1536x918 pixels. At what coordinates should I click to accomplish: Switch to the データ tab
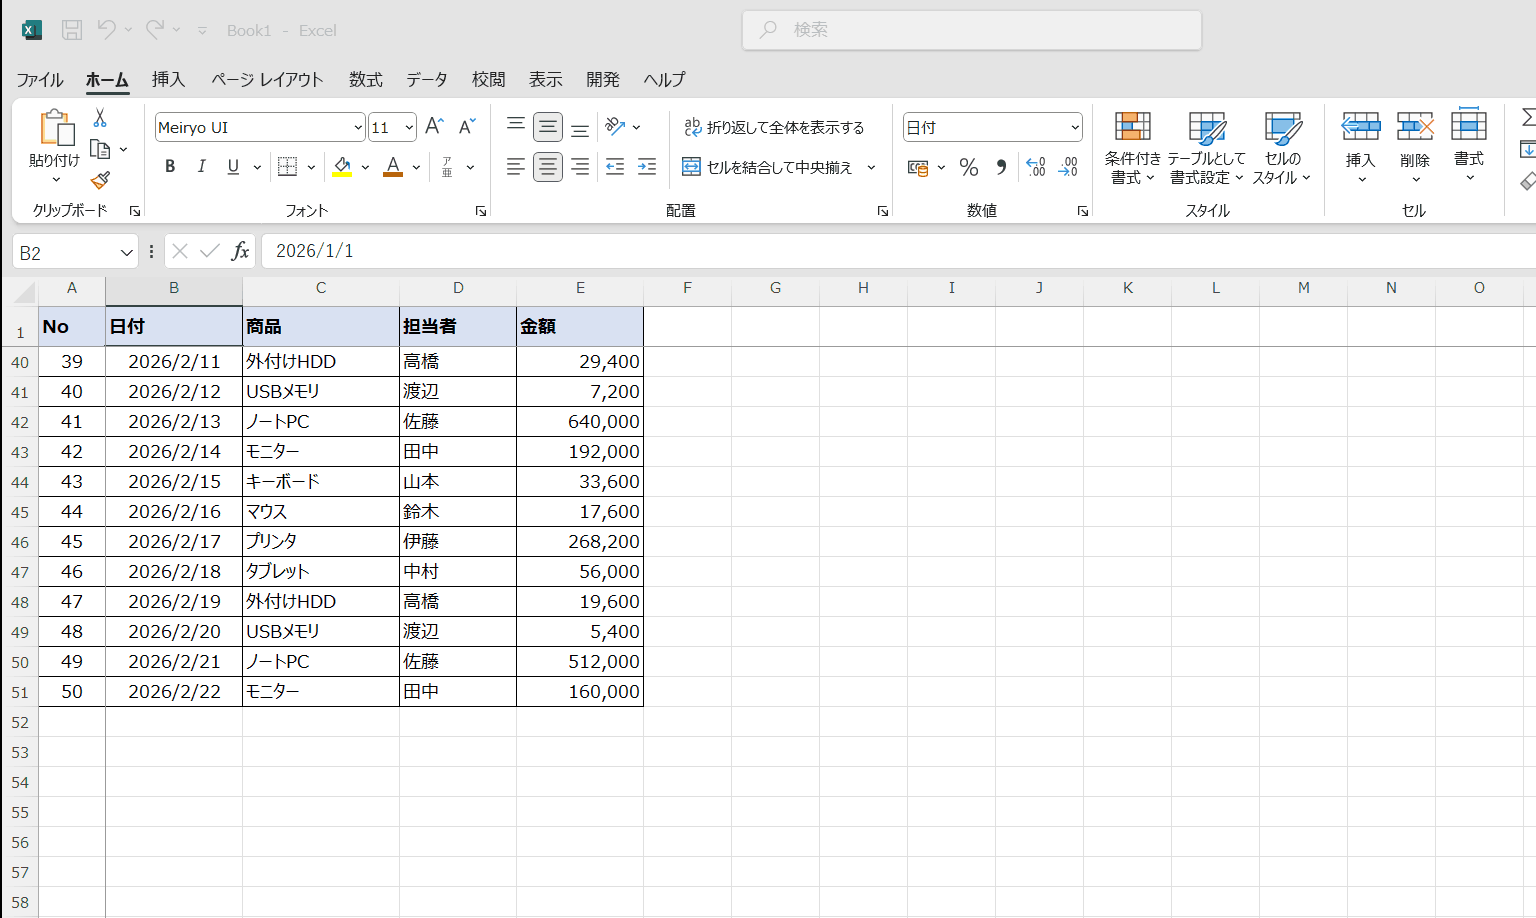[x=427, y=80]
